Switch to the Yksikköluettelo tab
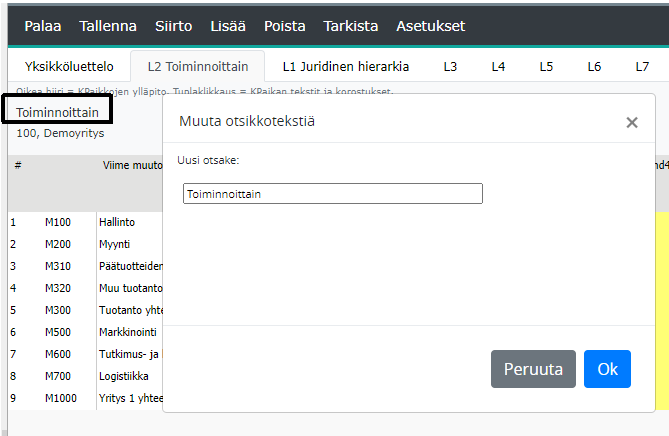Screen dimensions: 669x436 (69, 67)
